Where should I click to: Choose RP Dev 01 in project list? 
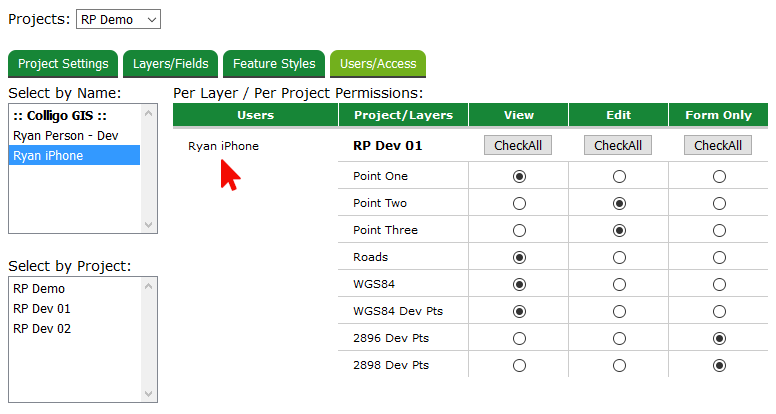click(42, 309)
